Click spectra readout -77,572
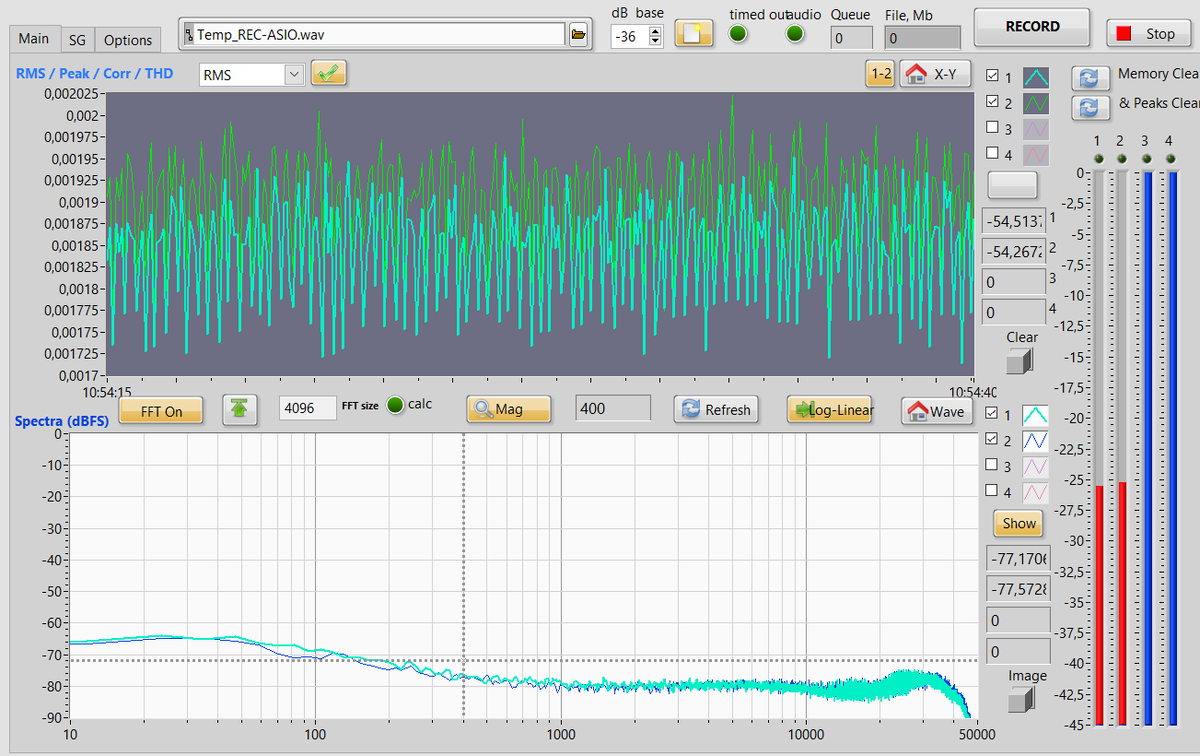Screen dimensions: 1200x756 pyautogui.click(x=1018, y=589)
